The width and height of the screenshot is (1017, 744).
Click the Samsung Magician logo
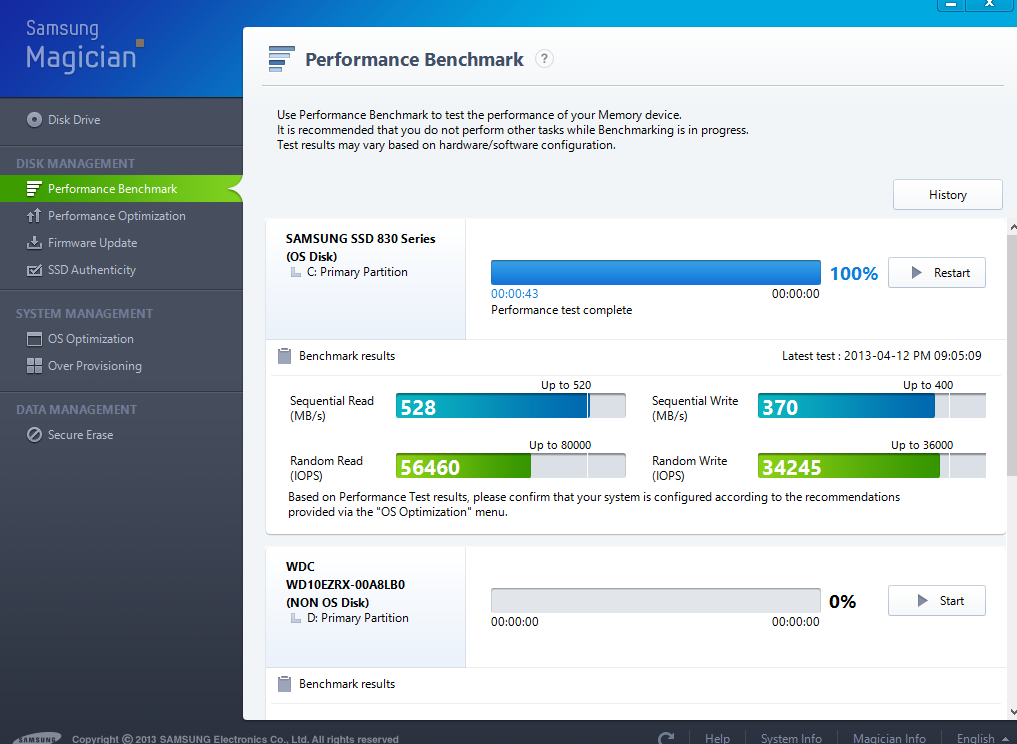pyautogui.click(x=84, y=45)
